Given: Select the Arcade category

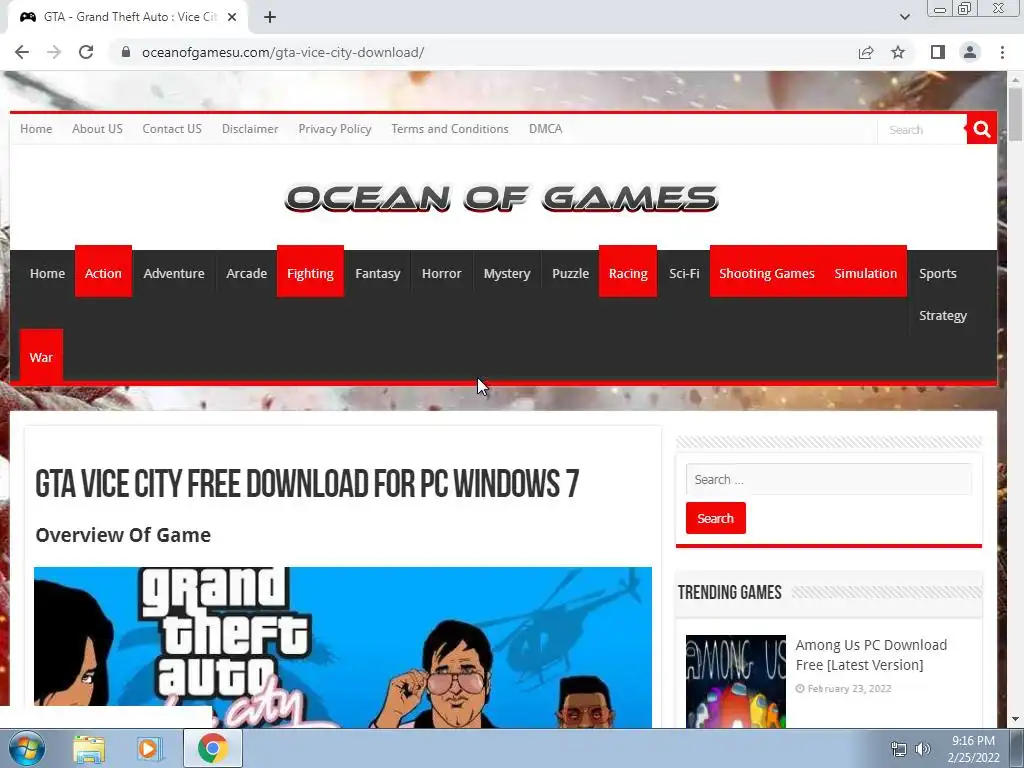Looking at the screenshot, I should (x=246, y=273).
